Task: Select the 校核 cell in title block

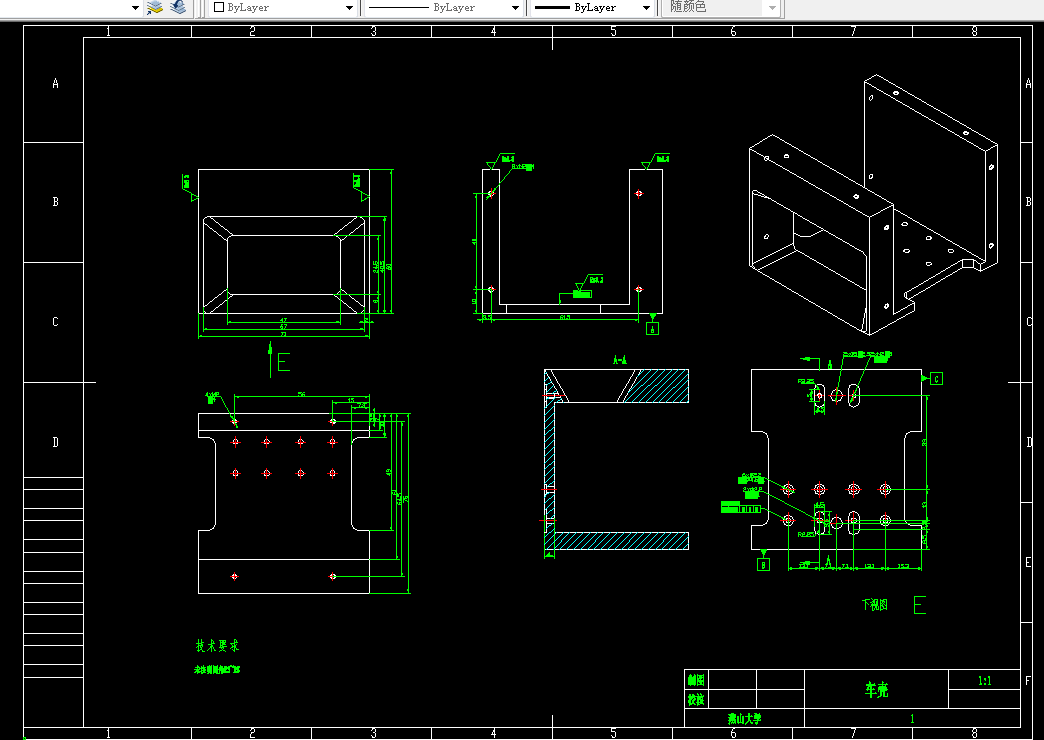Action: (696, 699)
